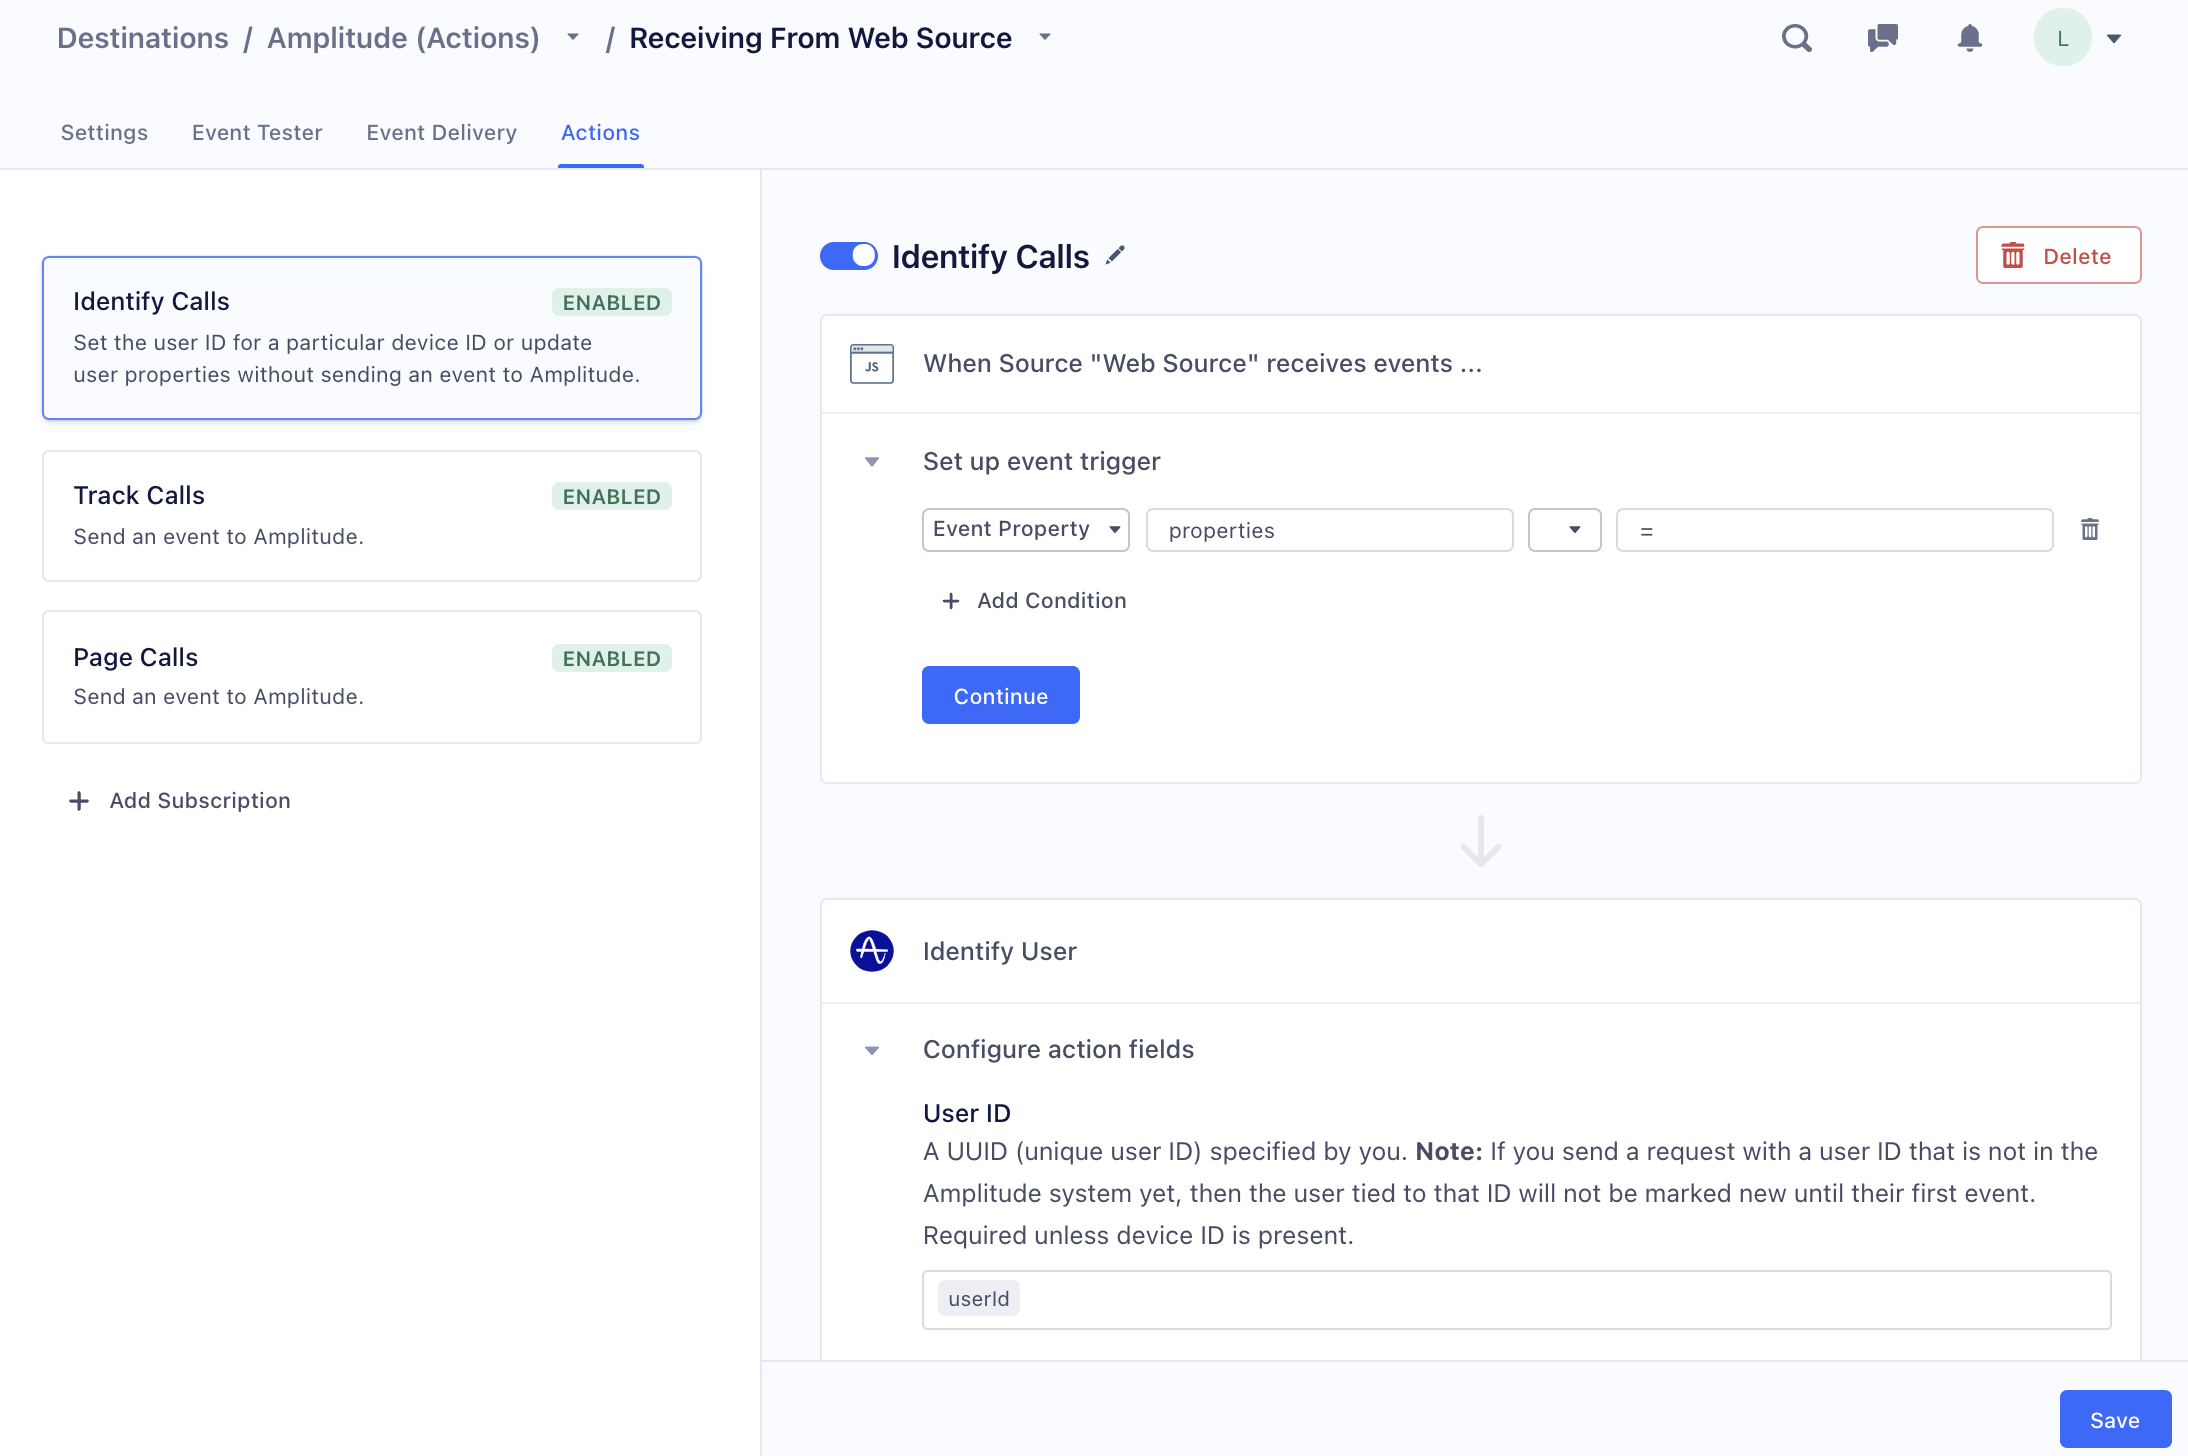
Task: Open the Event Property dropdown
Action: click(x=1025, y=529)
